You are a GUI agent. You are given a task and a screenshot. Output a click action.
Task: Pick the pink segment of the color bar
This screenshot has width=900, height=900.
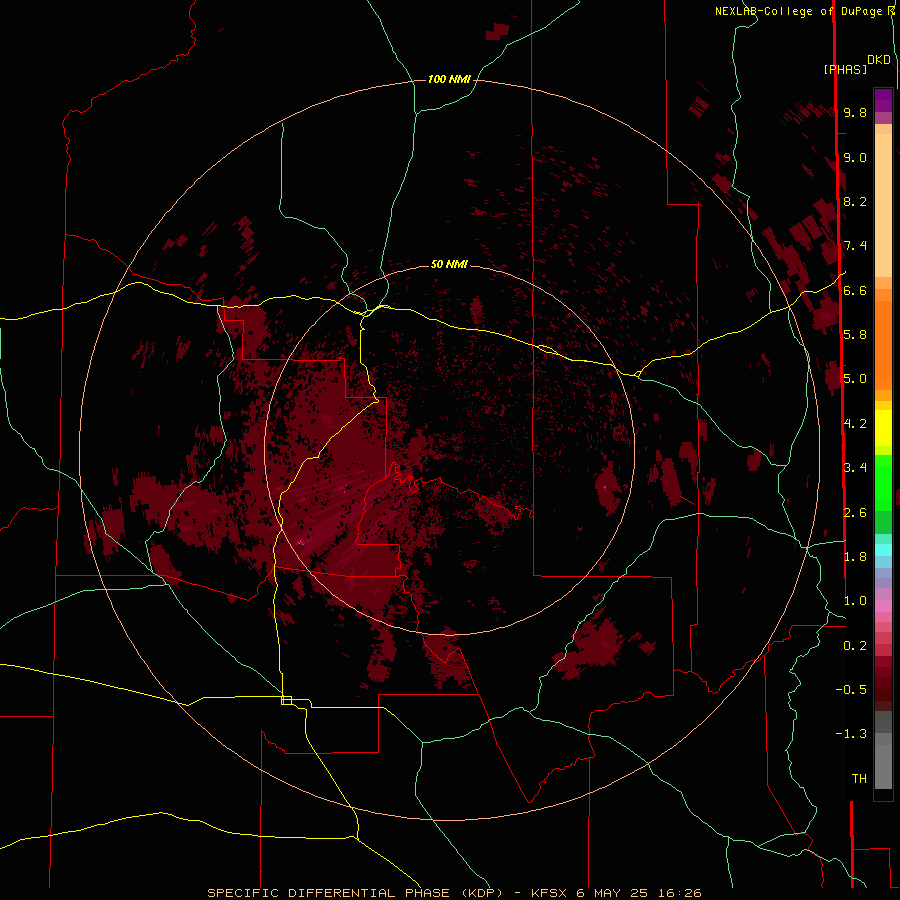[x=883, y=606]
